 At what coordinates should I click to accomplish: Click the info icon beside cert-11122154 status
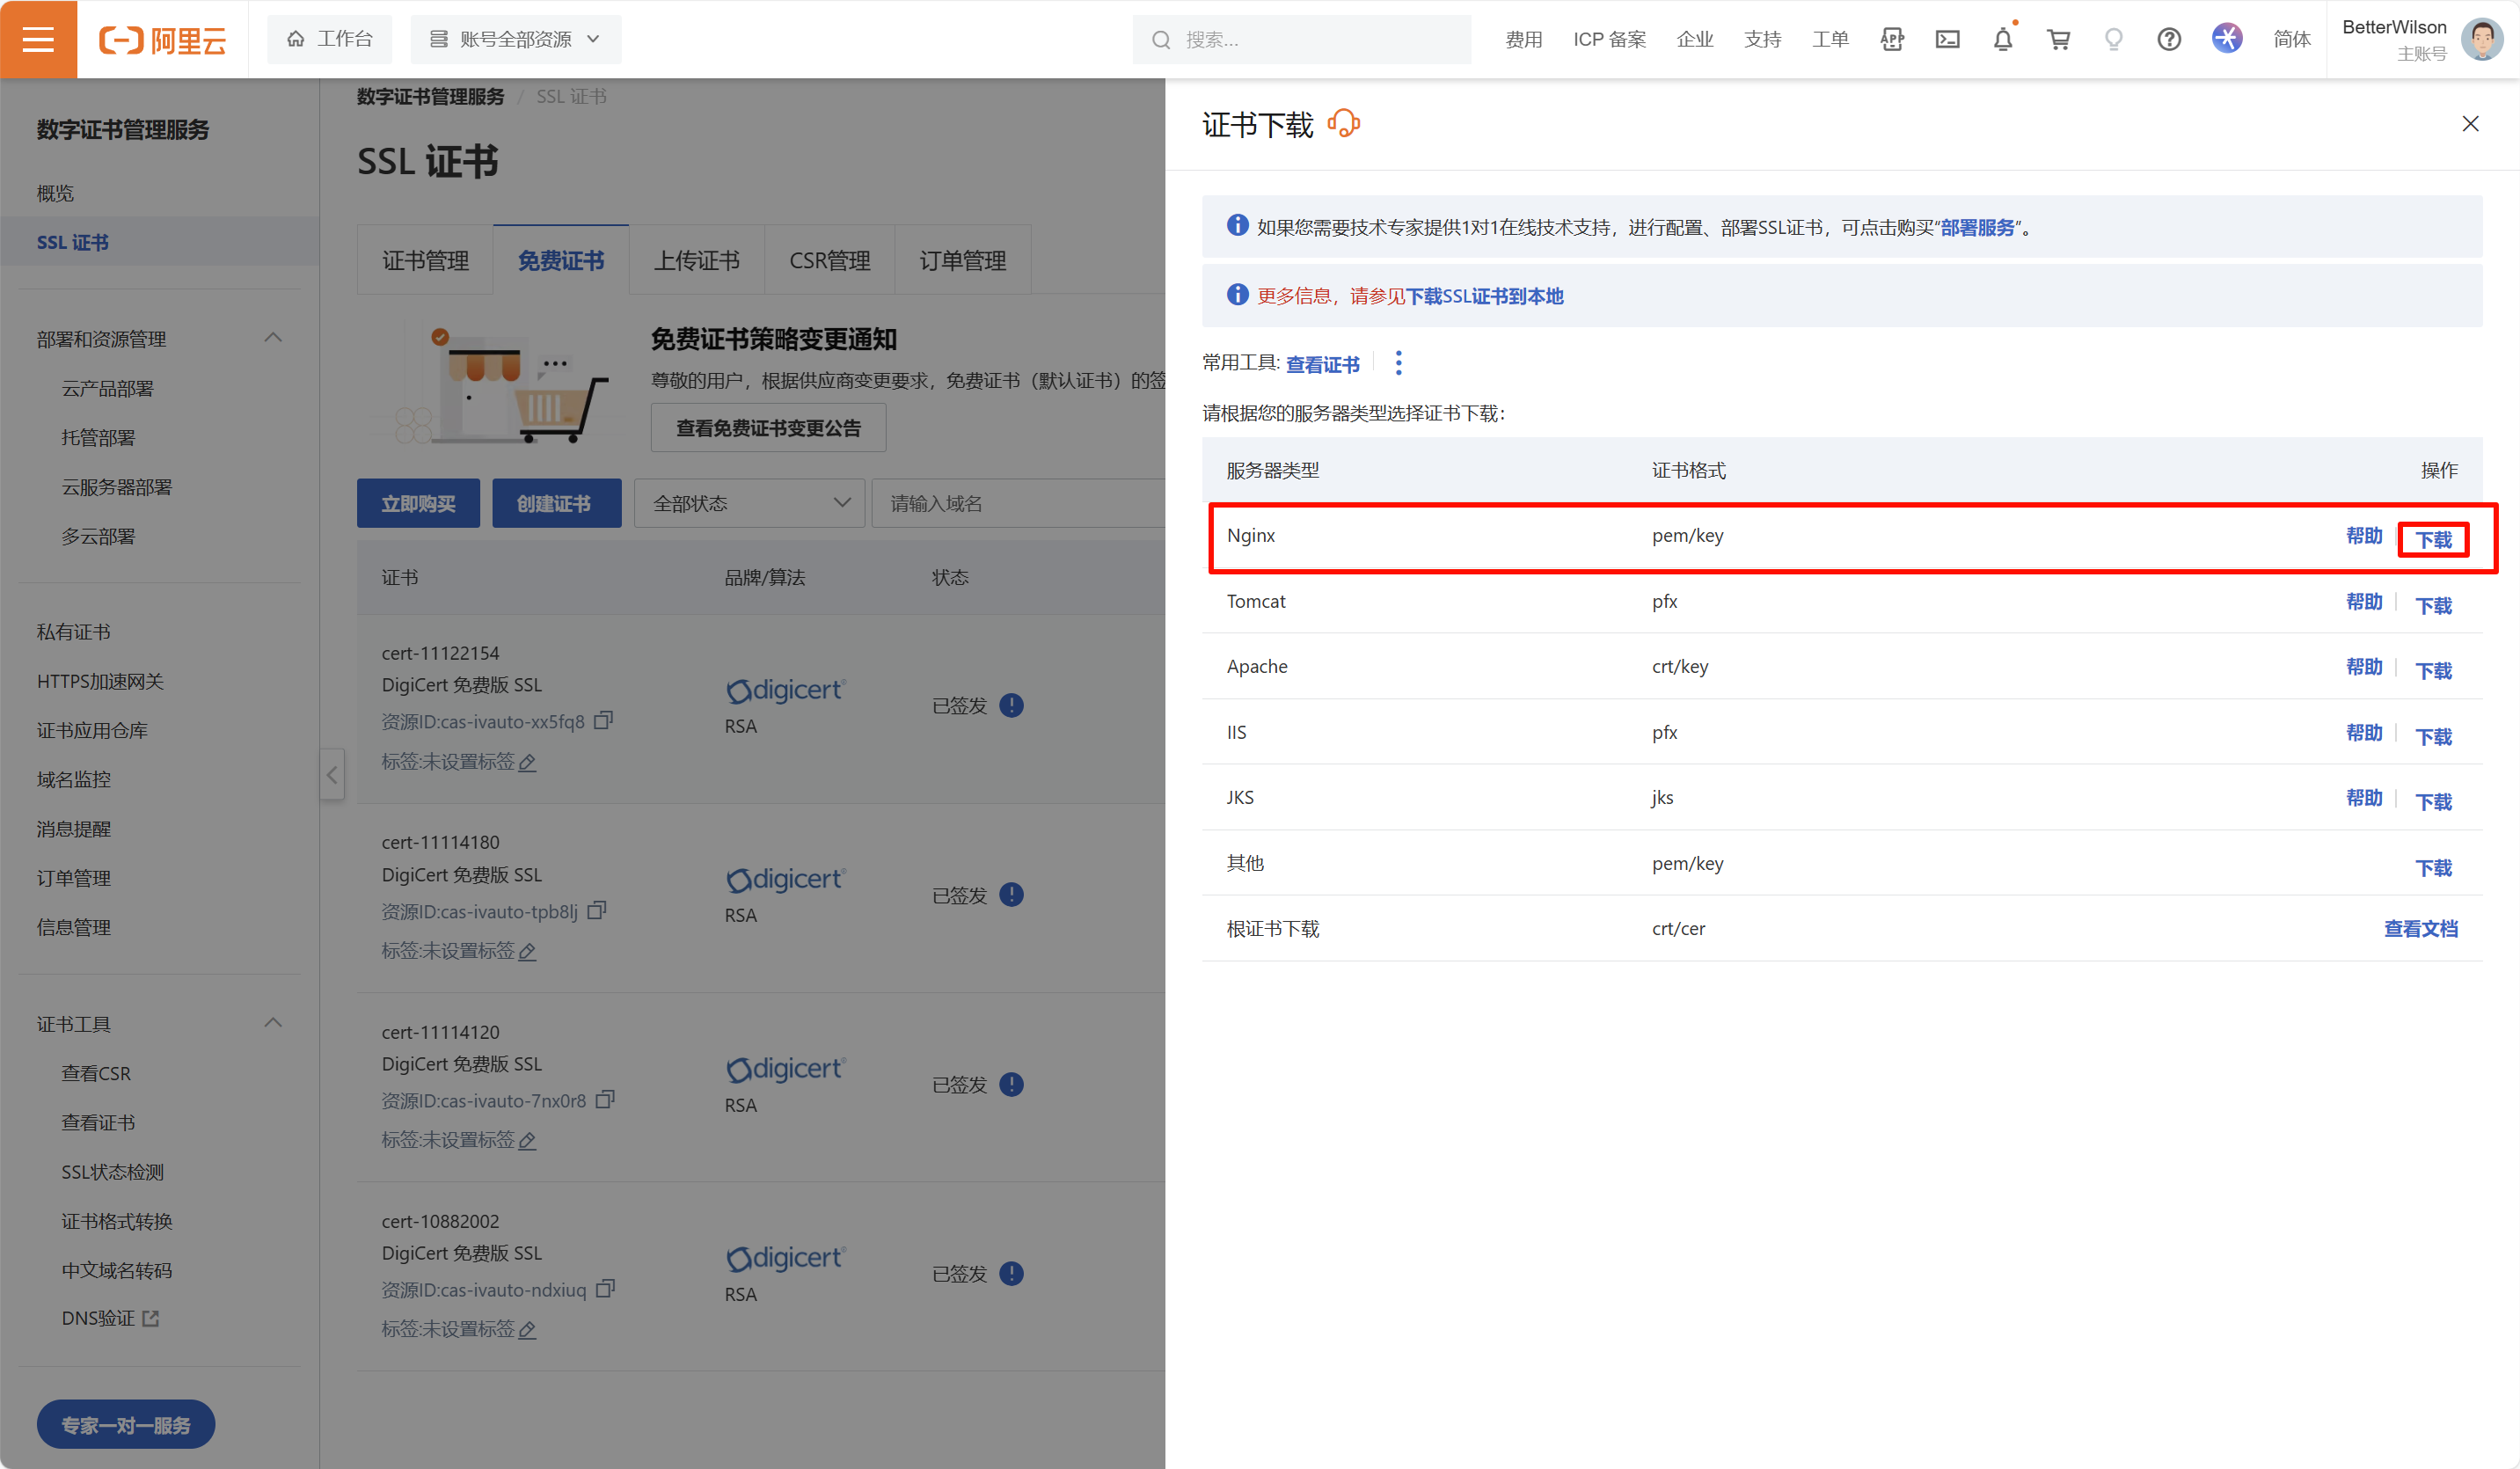(1011, 705)
